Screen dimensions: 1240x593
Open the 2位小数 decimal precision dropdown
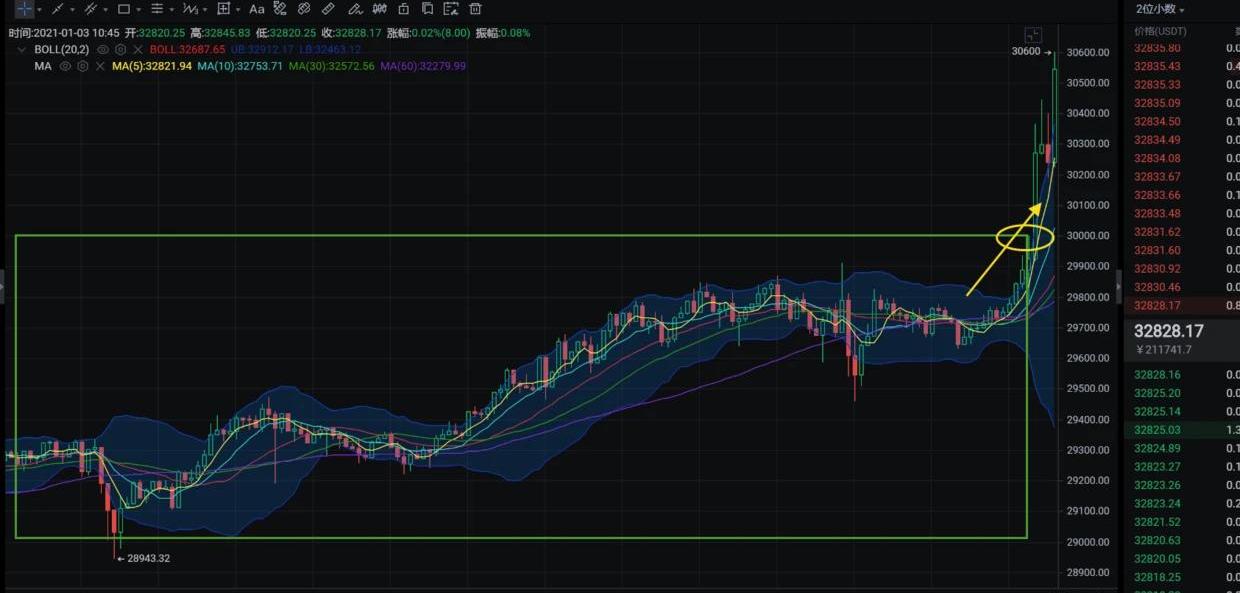point(1160,9)
